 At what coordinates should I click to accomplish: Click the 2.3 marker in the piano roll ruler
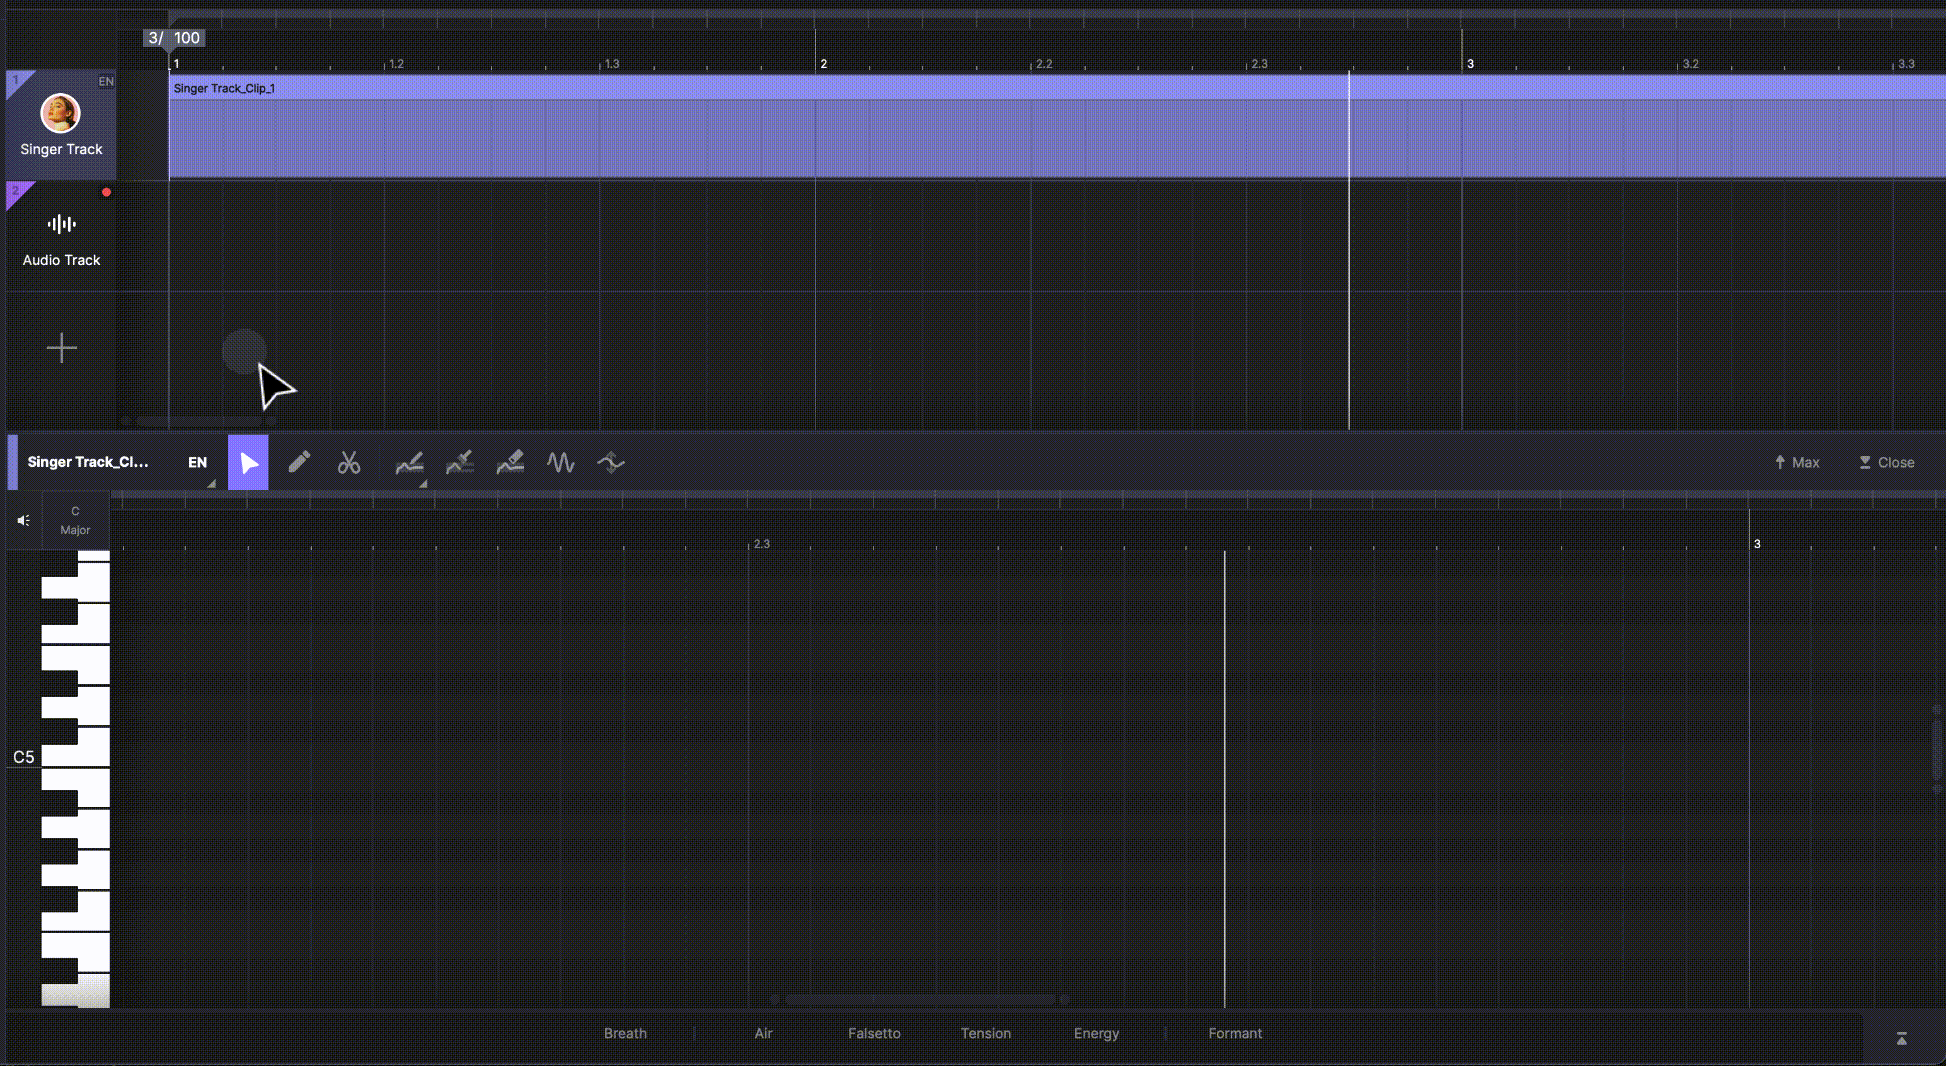(762, 544)
